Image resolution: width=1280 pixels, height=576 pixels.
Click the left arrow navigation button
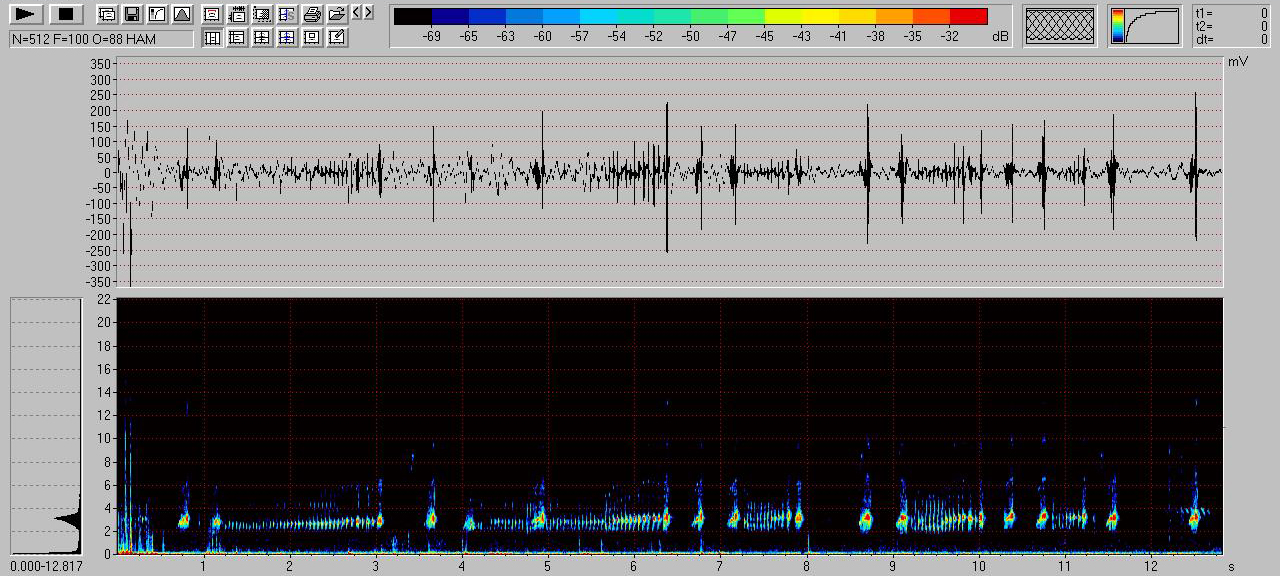[x=357, y=12]
